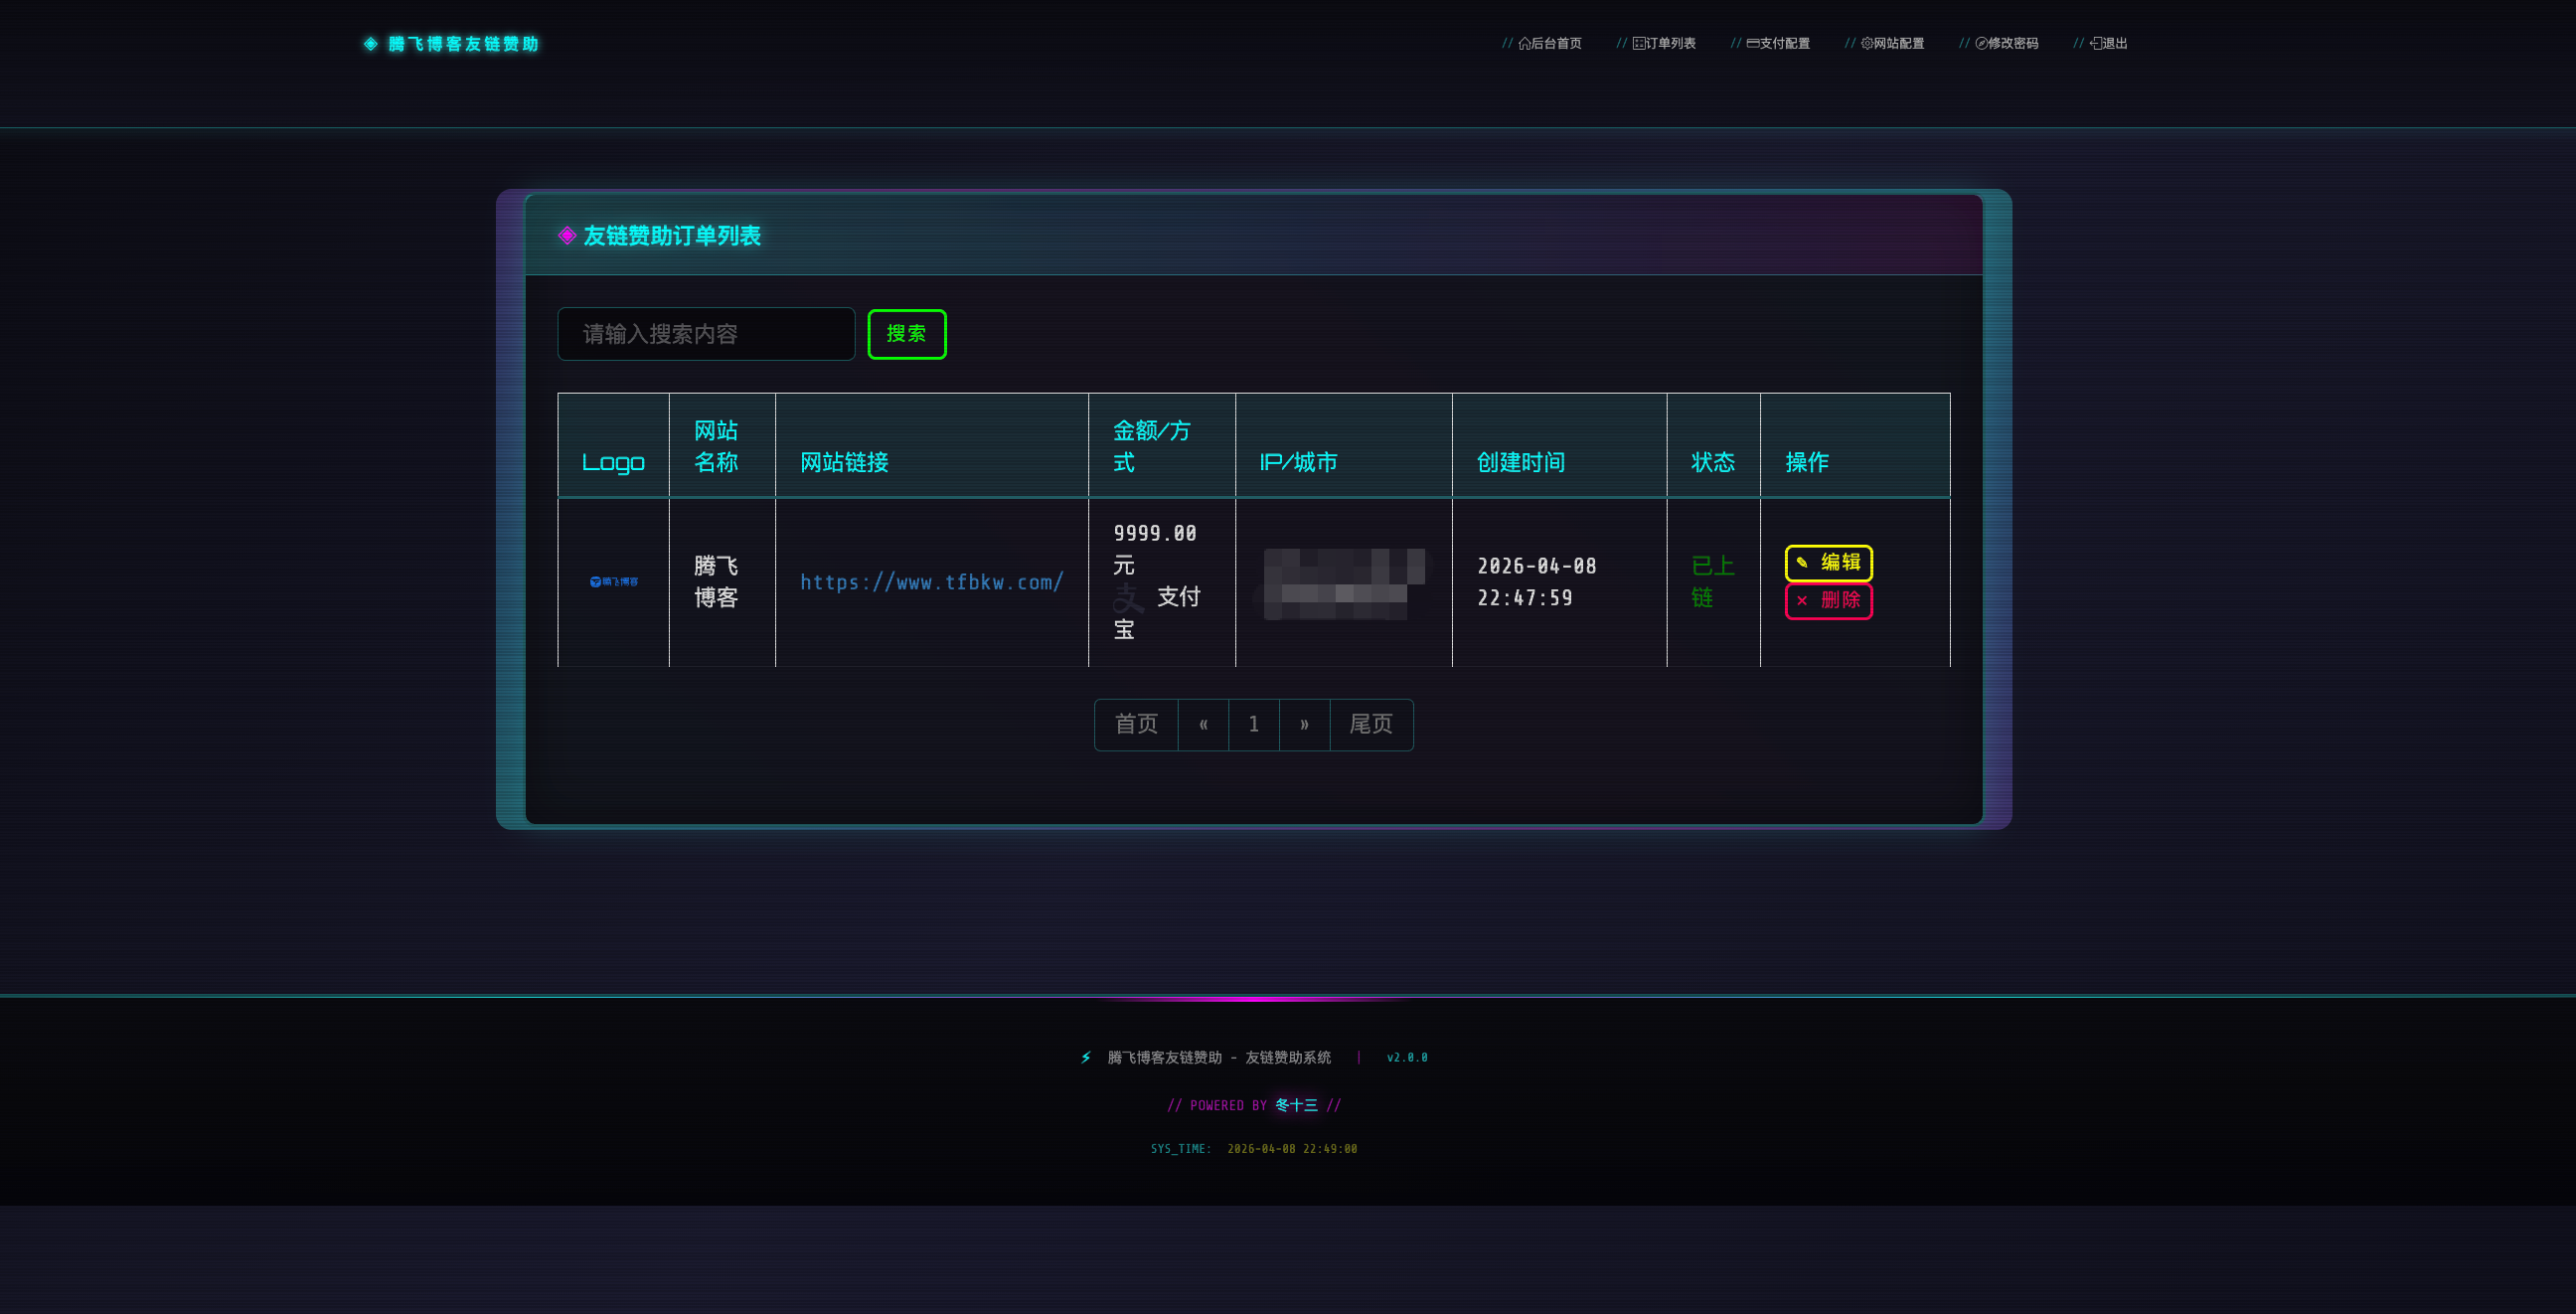Jump to 尾页 in pagination
Screen dimensions: 2576x1314
[1371, 724]
